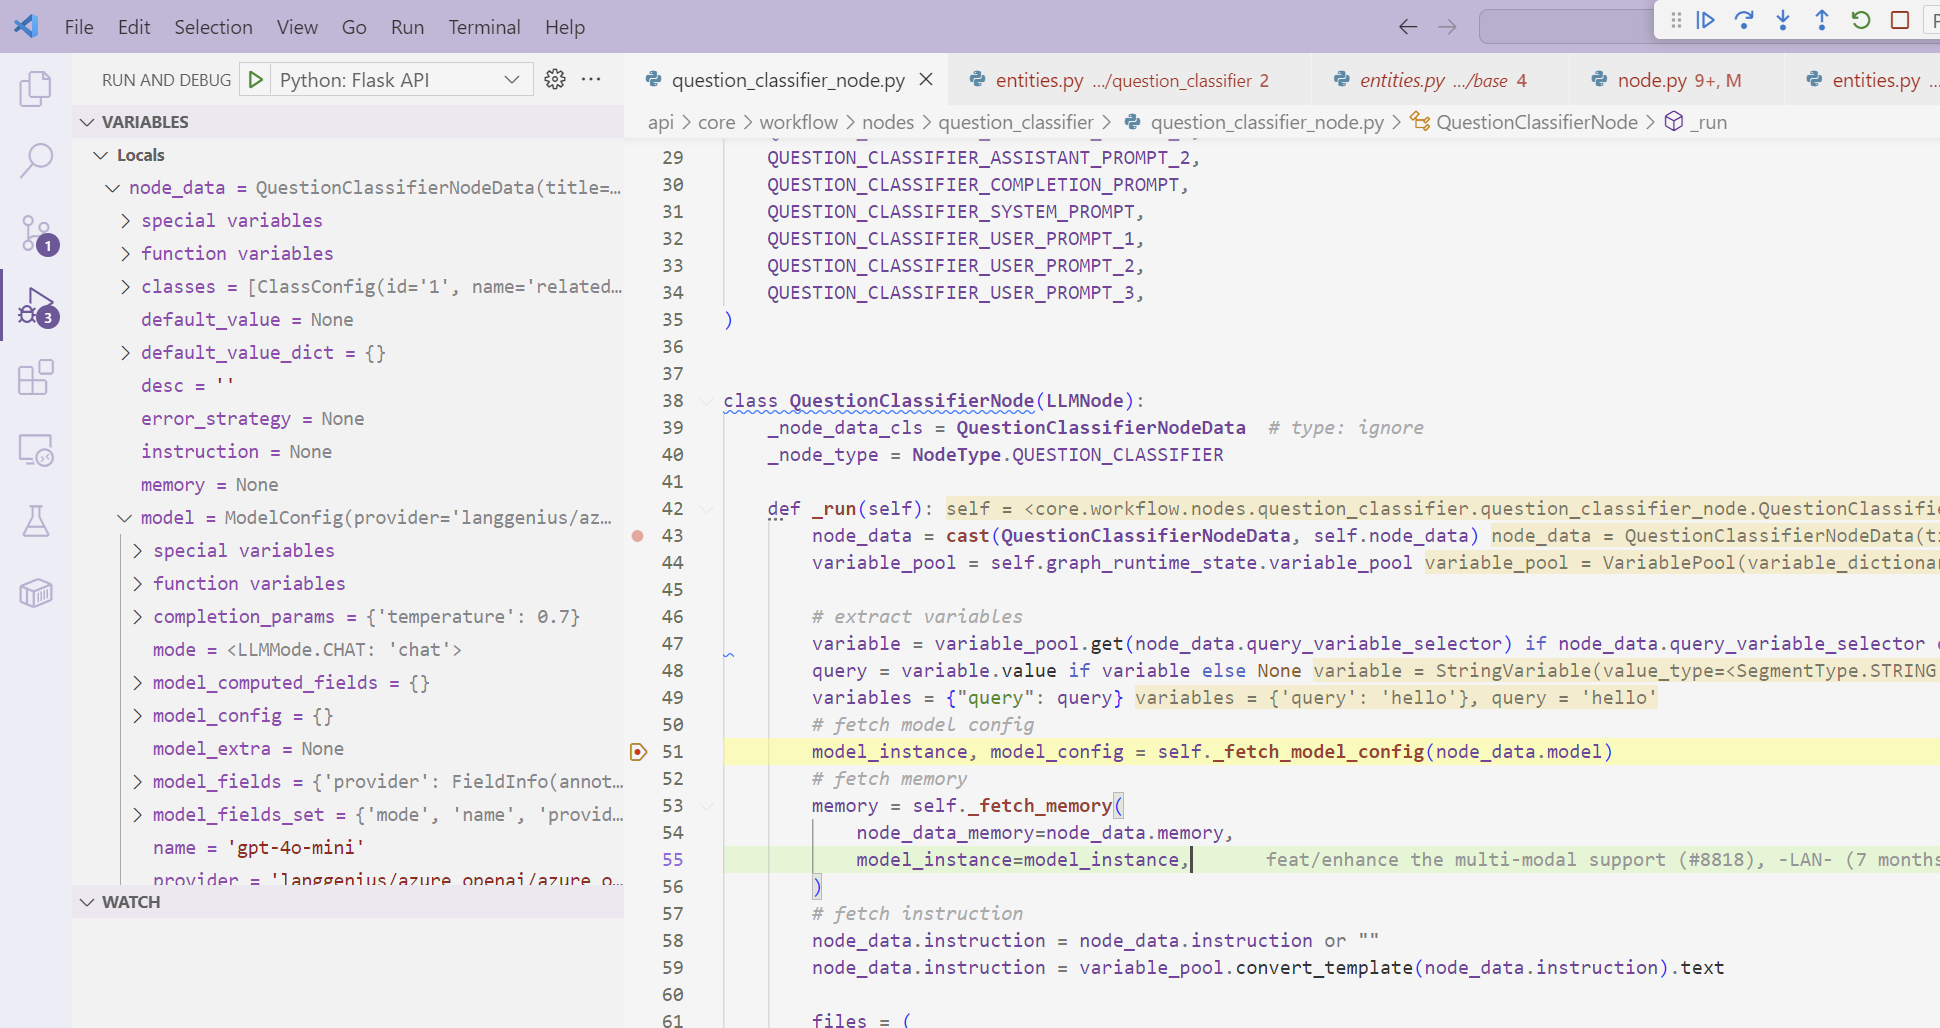Step out in the debug toolbar
1940x1028 pixels.
[x=1822, y=20]
